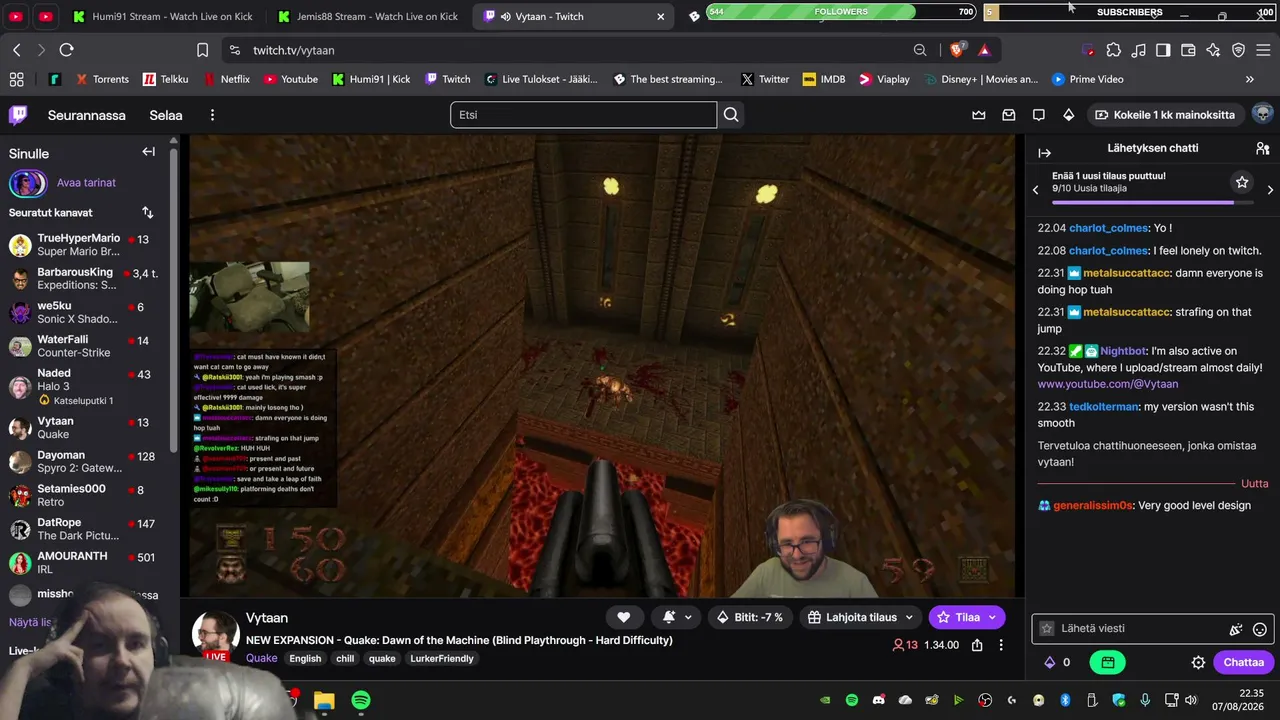This screenshot has width=1280, height=720.
Task: Toggle the browser sidebar panel
Action: point(1163,50)
